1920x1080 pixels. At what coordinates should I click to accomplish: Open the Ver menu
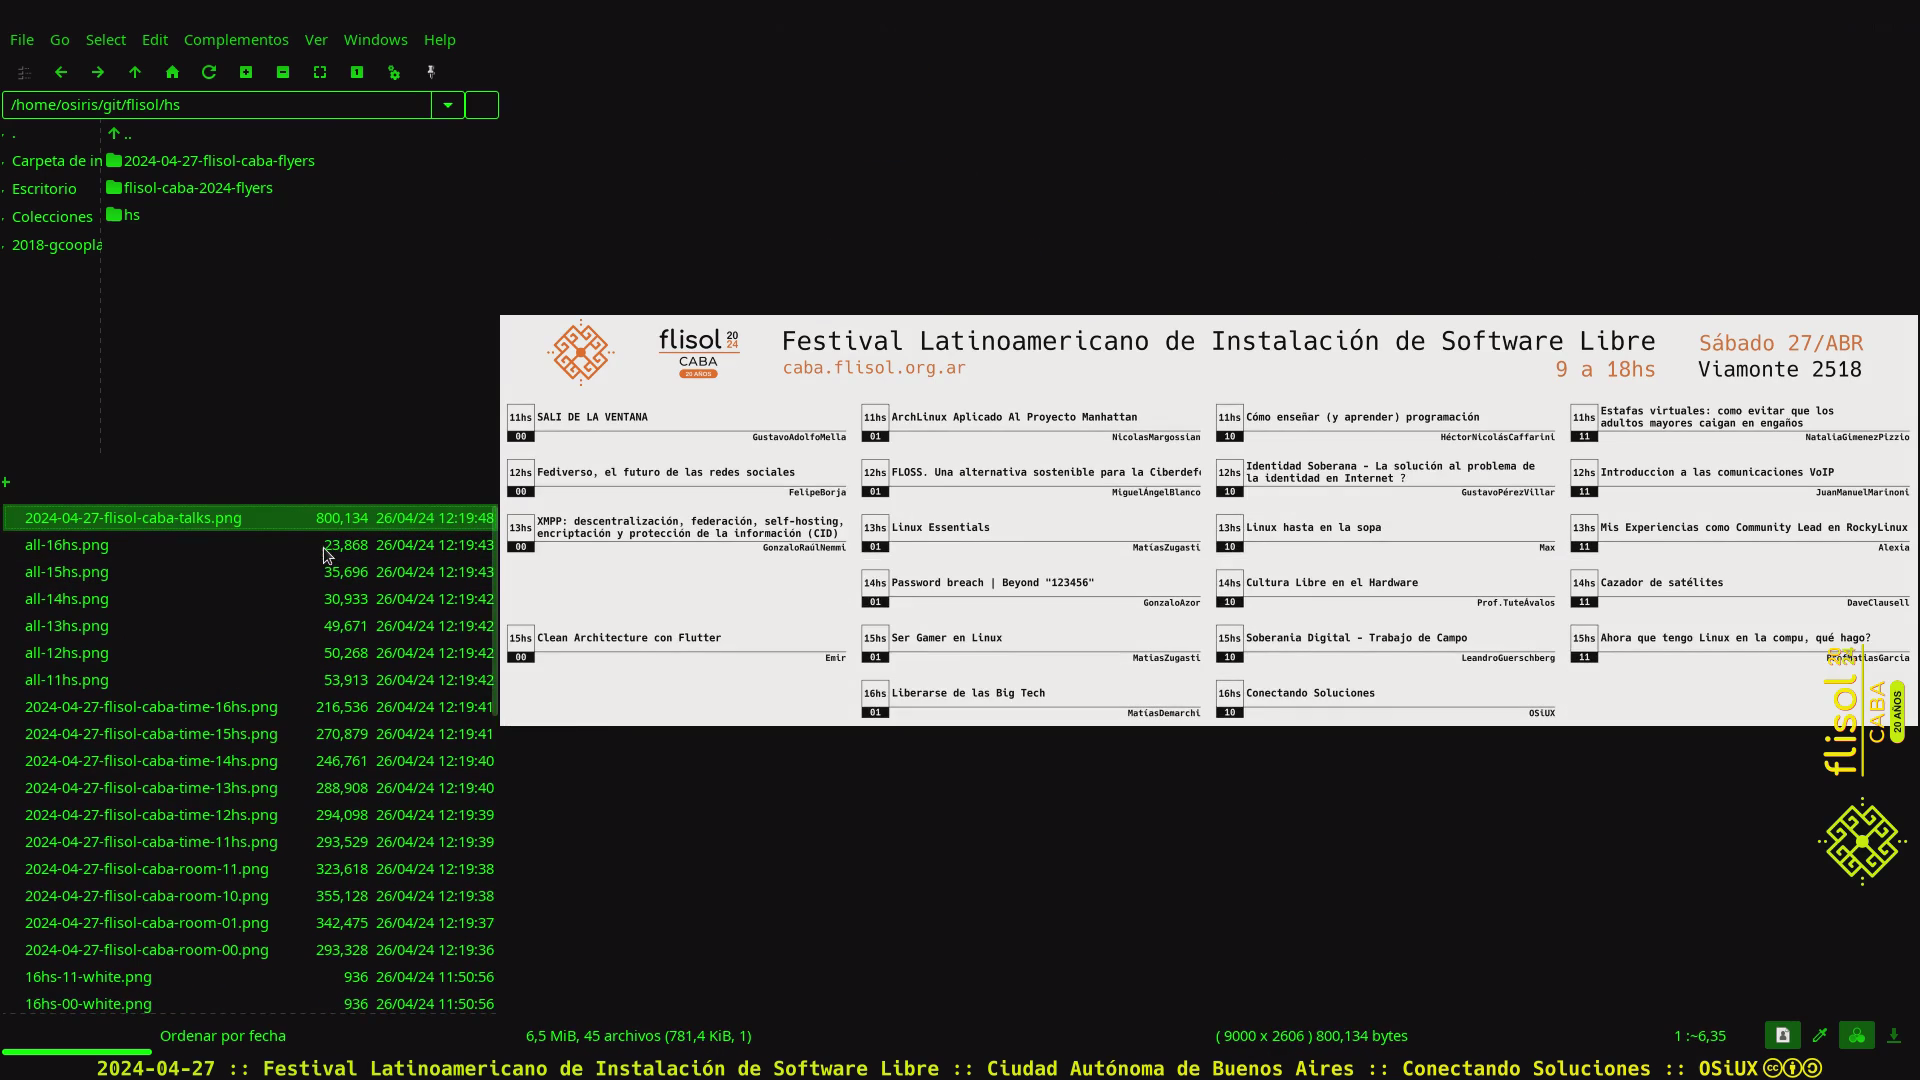pos(316,40)
